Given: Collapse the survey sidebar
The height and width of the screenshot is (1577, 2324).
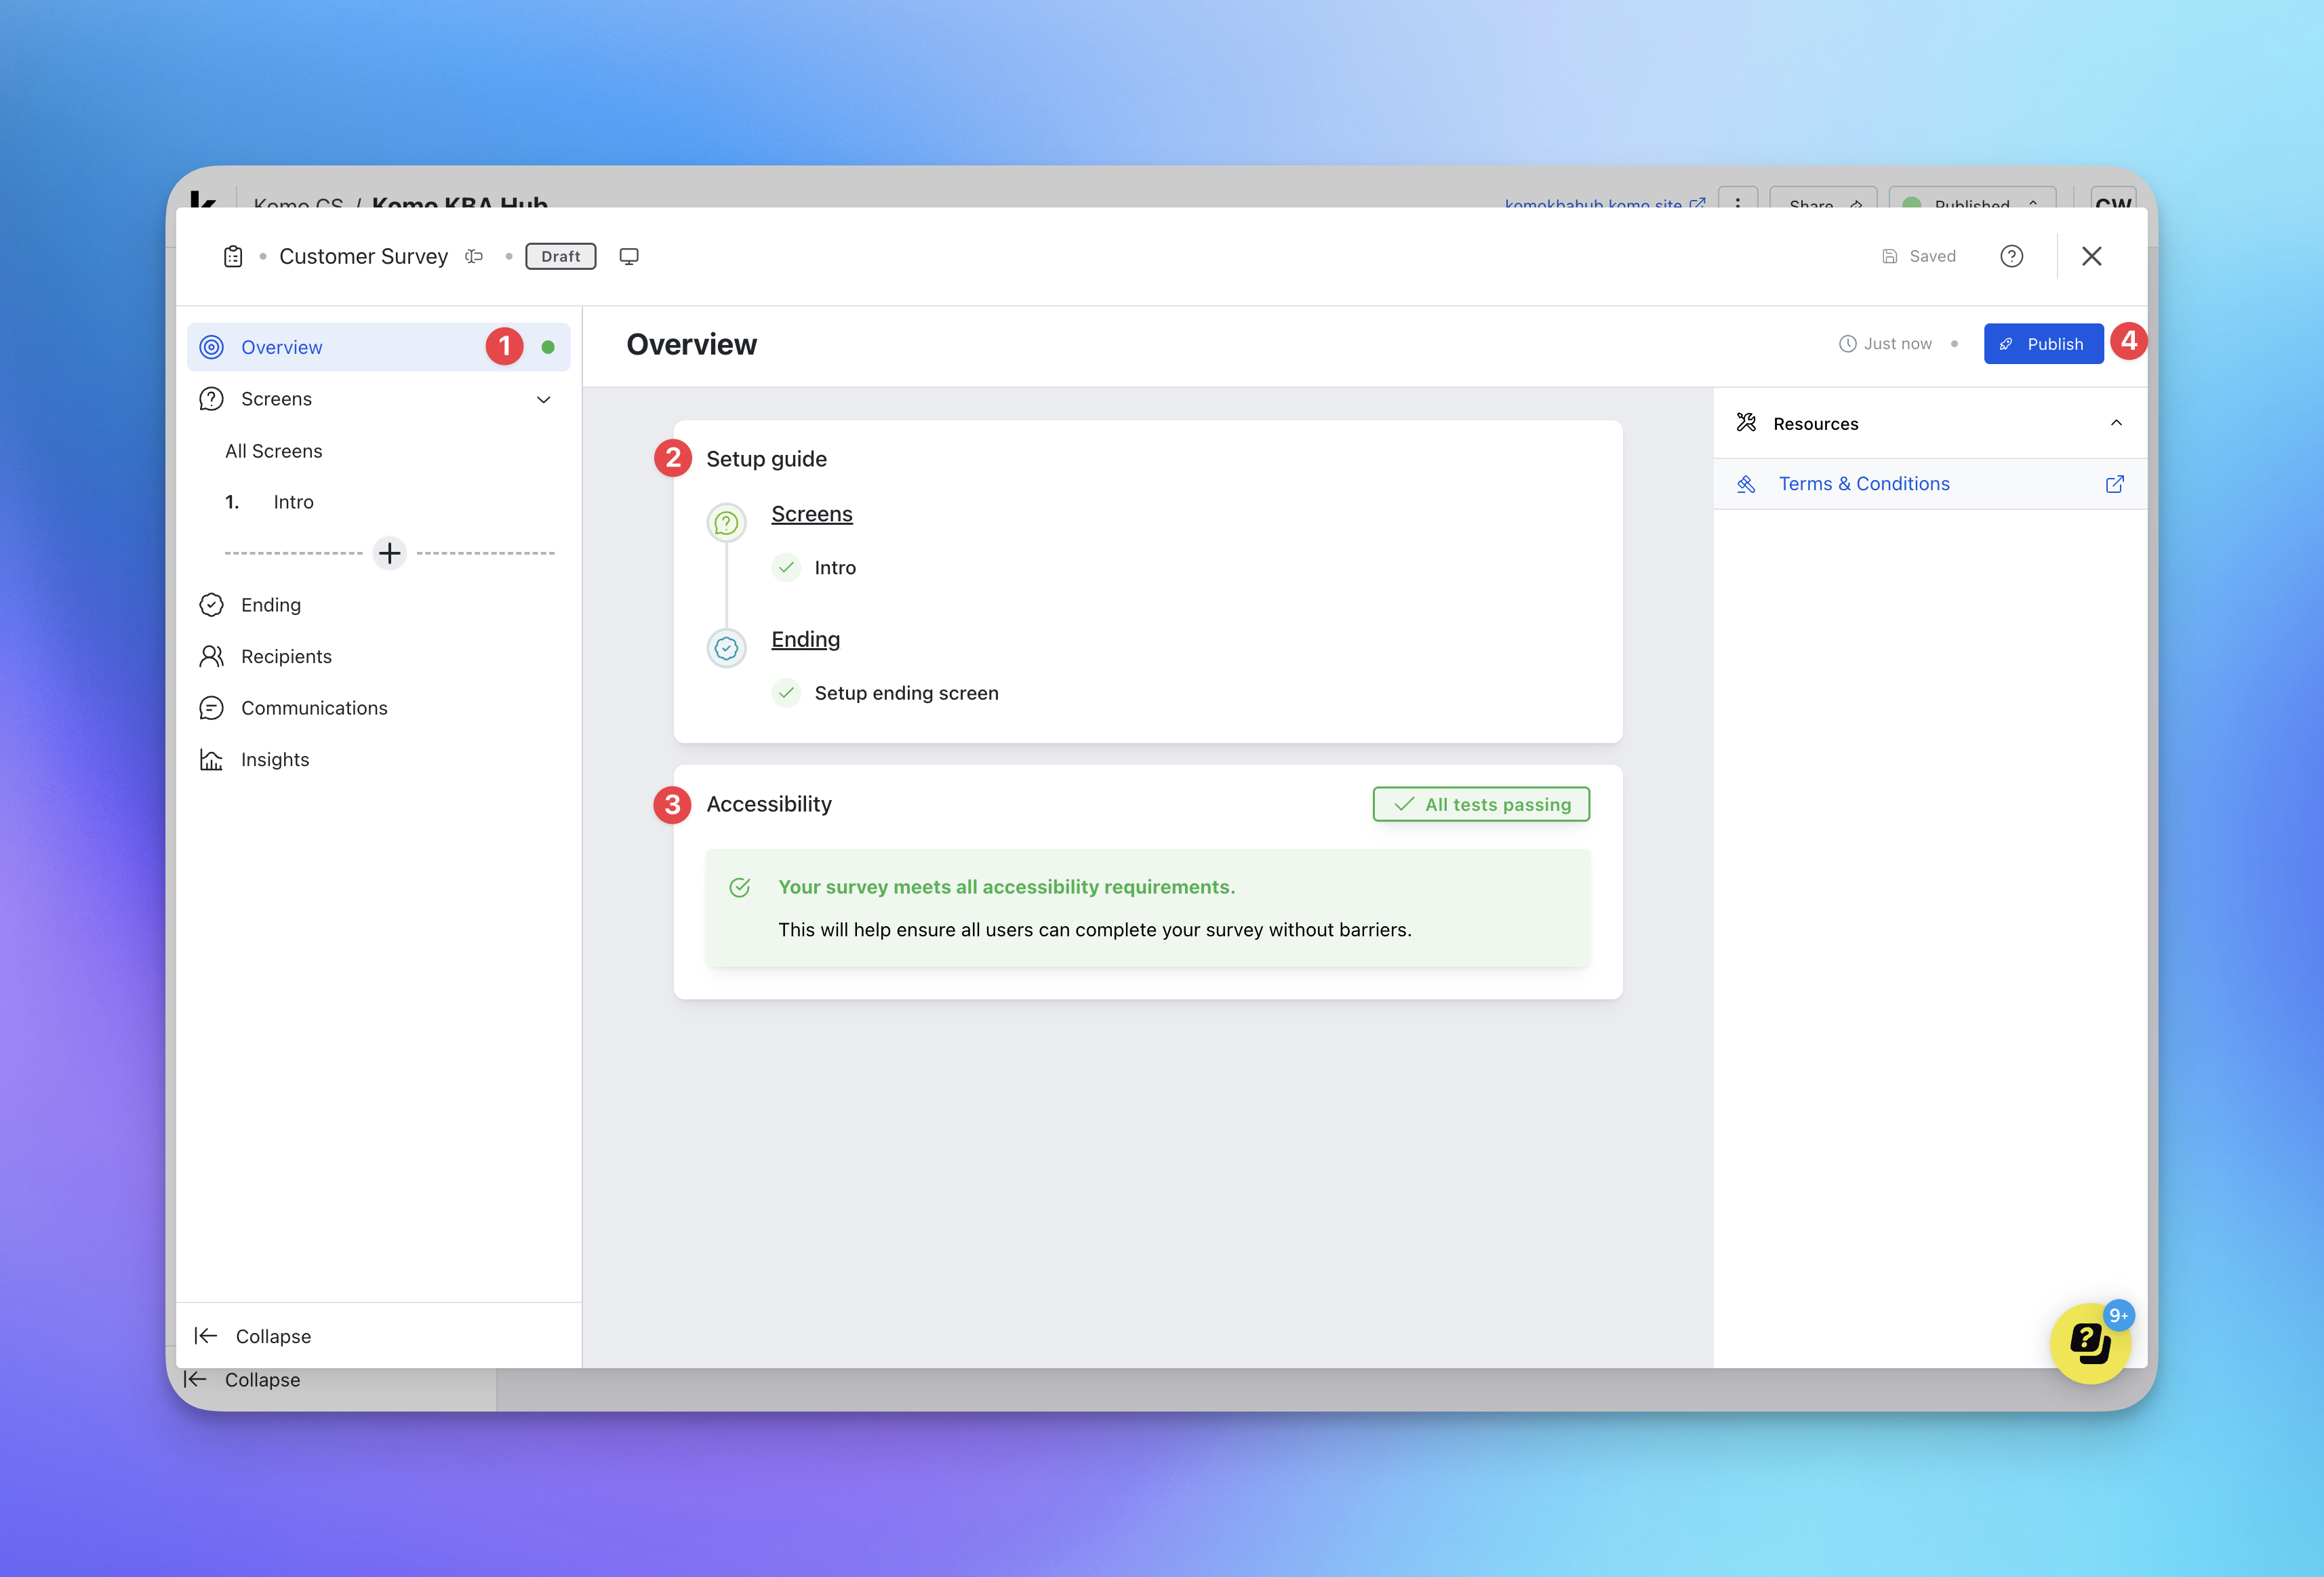Looking at the screenshot, I should [253, 1336].
